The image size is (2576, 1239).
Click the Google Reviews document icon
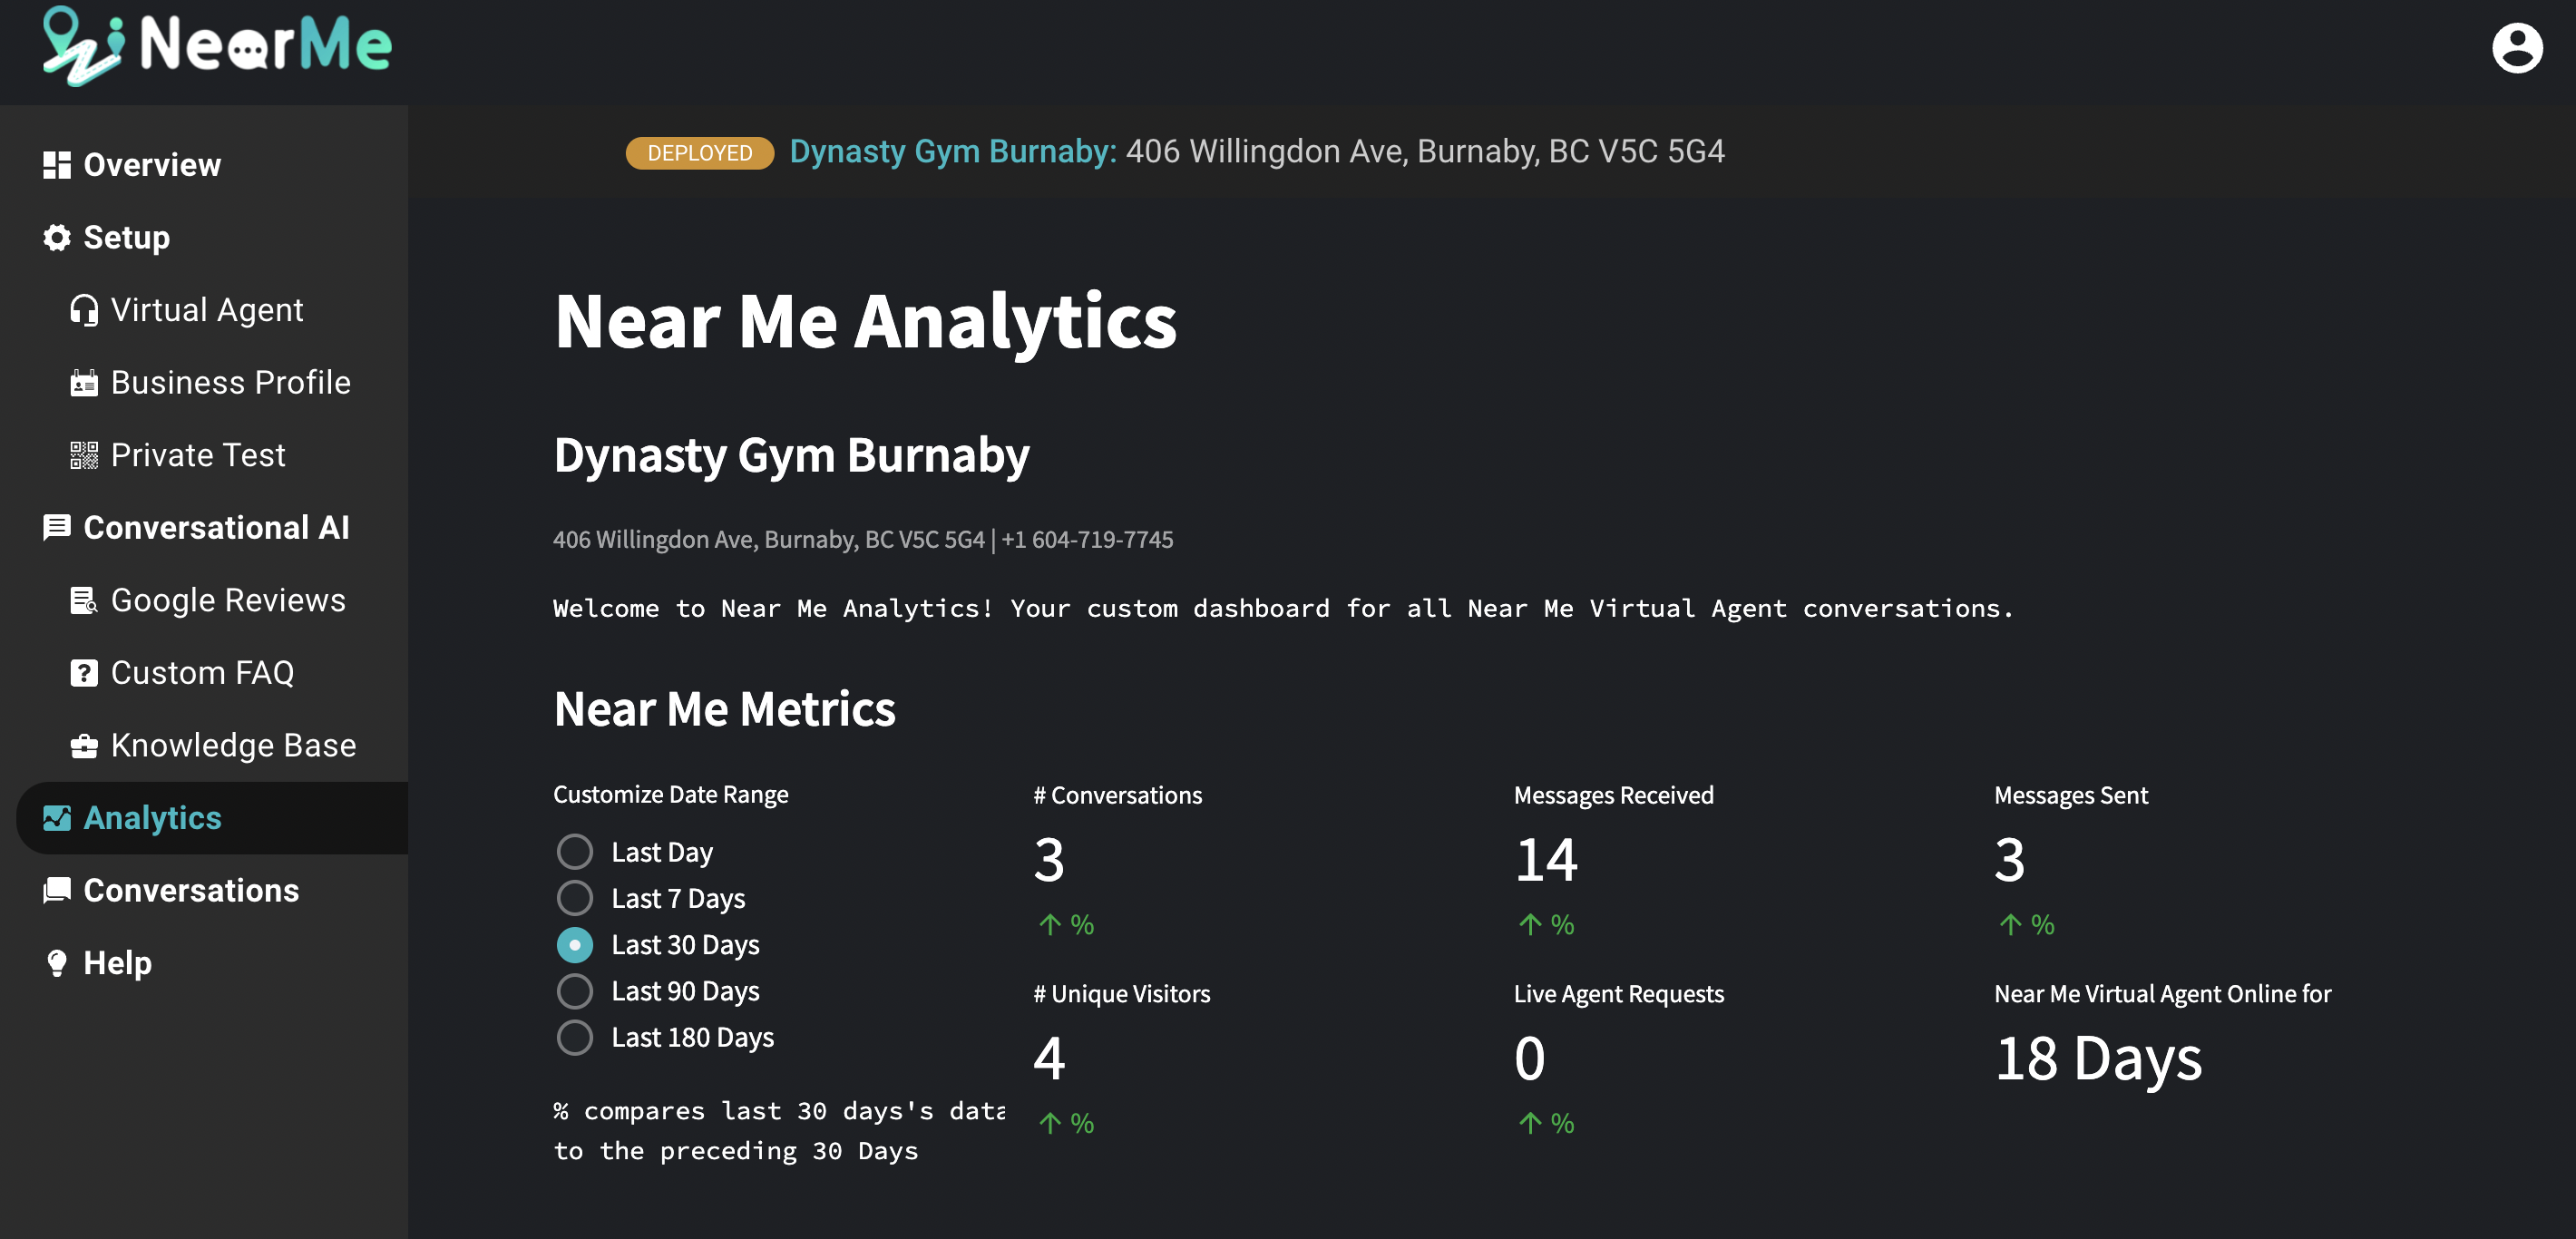(83, 600)
